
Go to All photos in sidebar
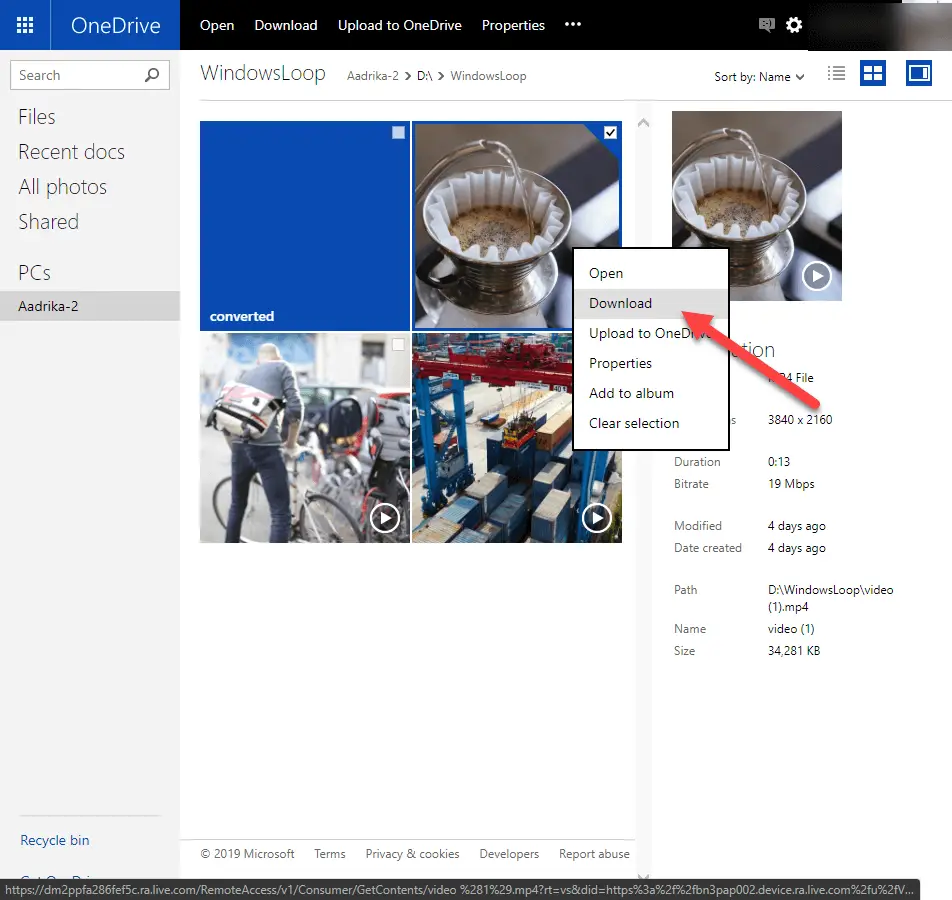coord(63,187)
